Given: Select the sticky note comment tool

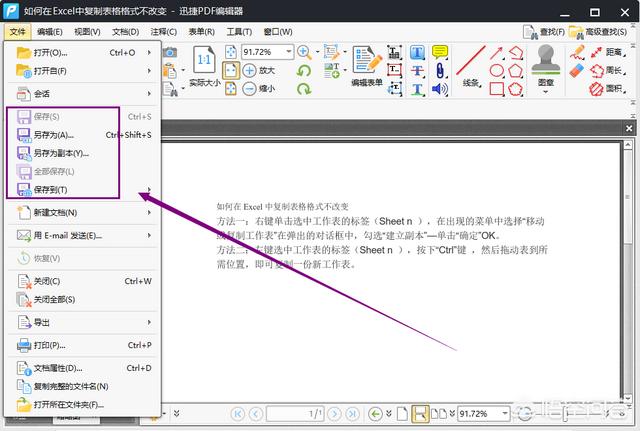Looking at the screenshot, I should [x=440, y=52].
